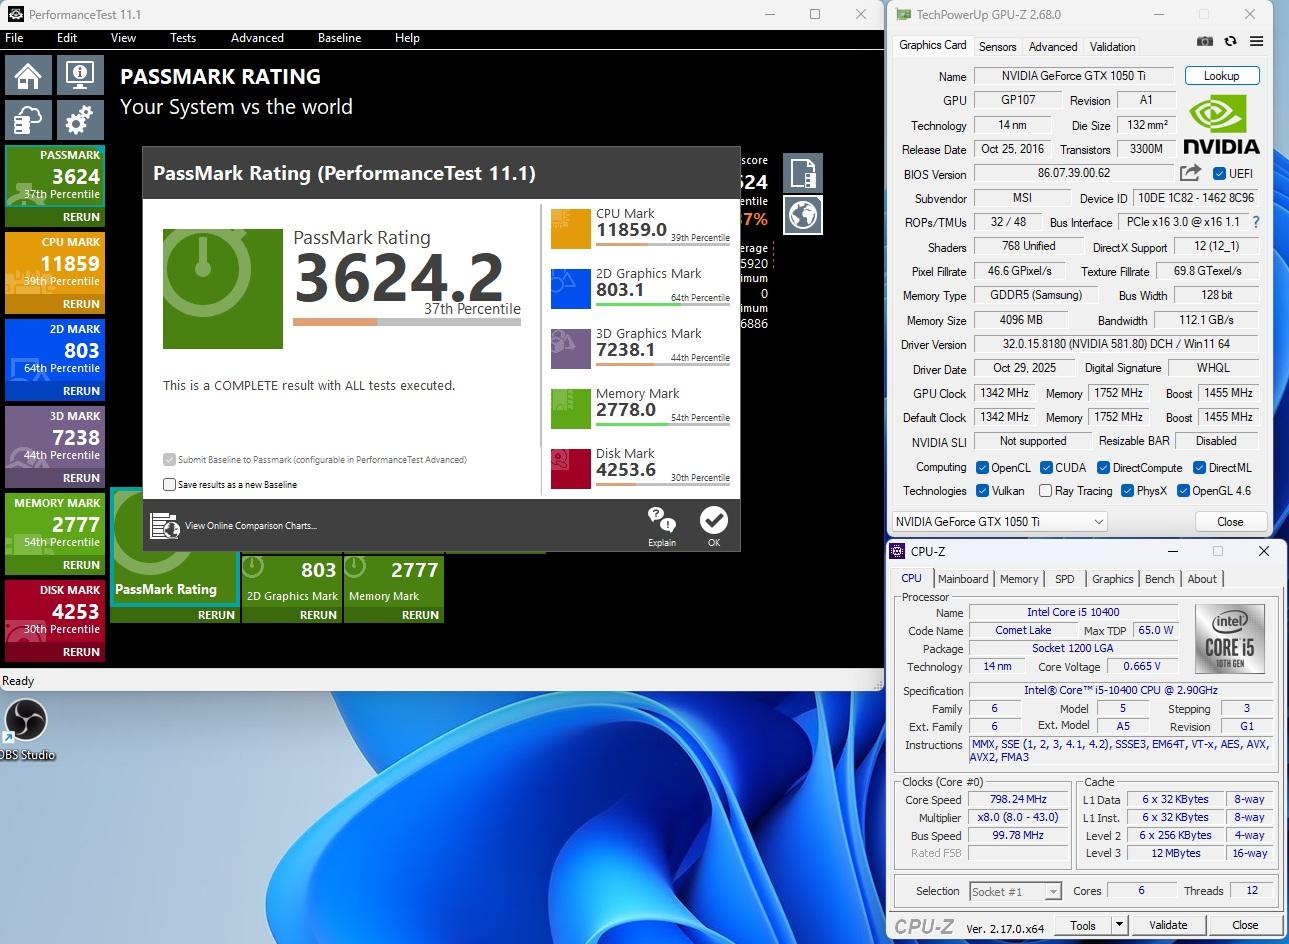The image size is (1289, 944).
Task: Click the BIOS export share icon
Action: coord(1190,173)
